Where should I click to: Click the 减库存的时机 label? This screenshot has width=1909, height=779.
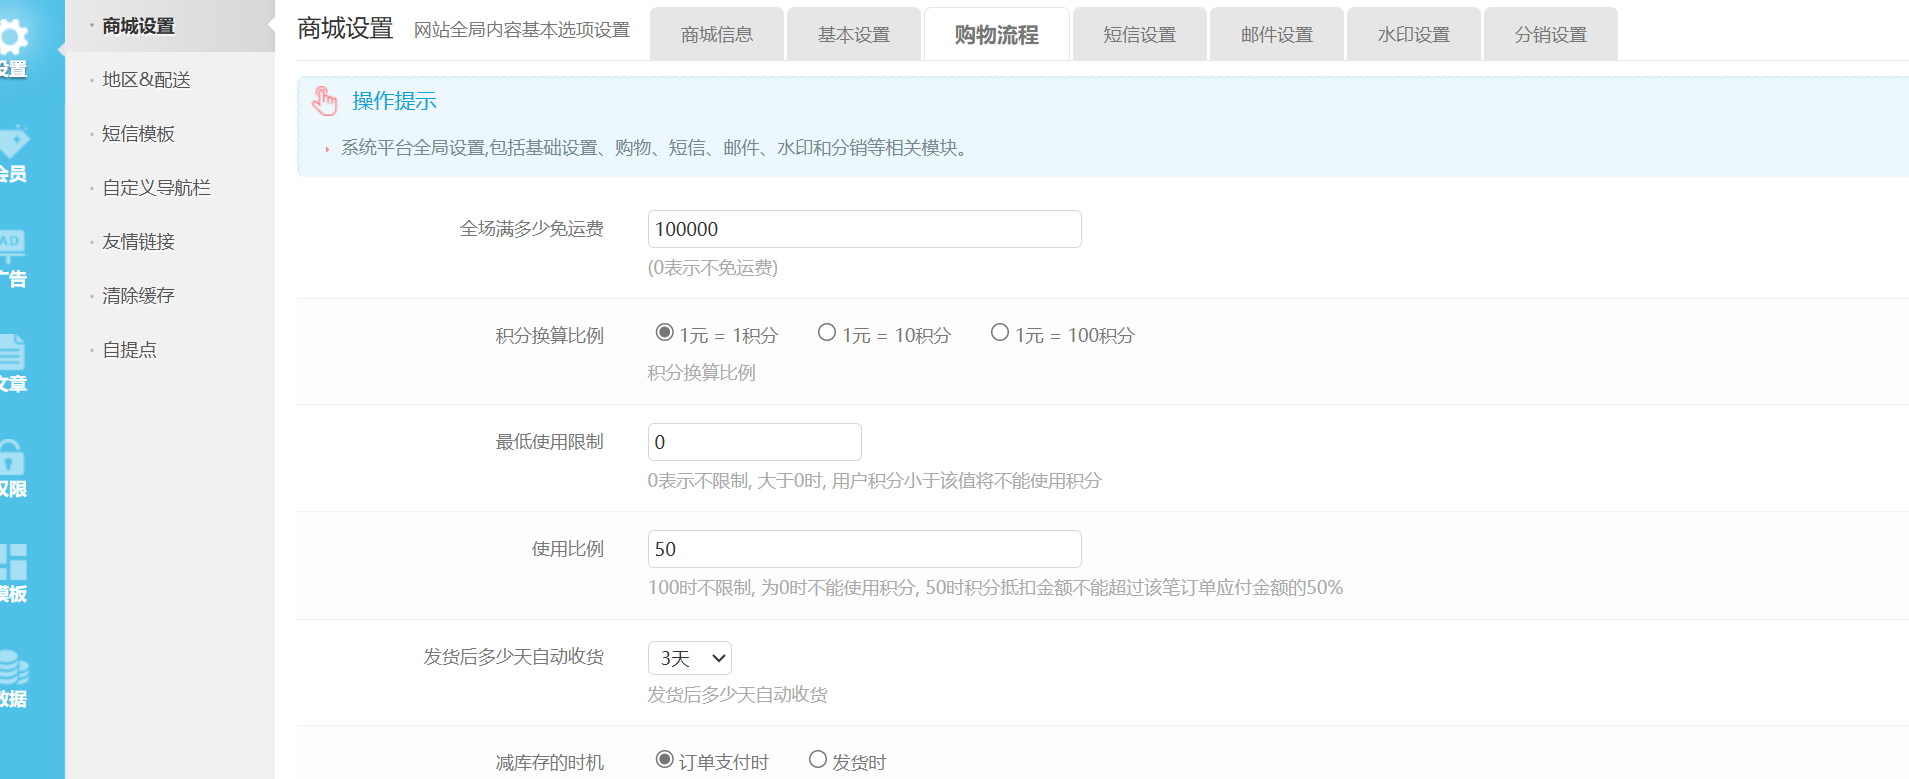[550, 763]
